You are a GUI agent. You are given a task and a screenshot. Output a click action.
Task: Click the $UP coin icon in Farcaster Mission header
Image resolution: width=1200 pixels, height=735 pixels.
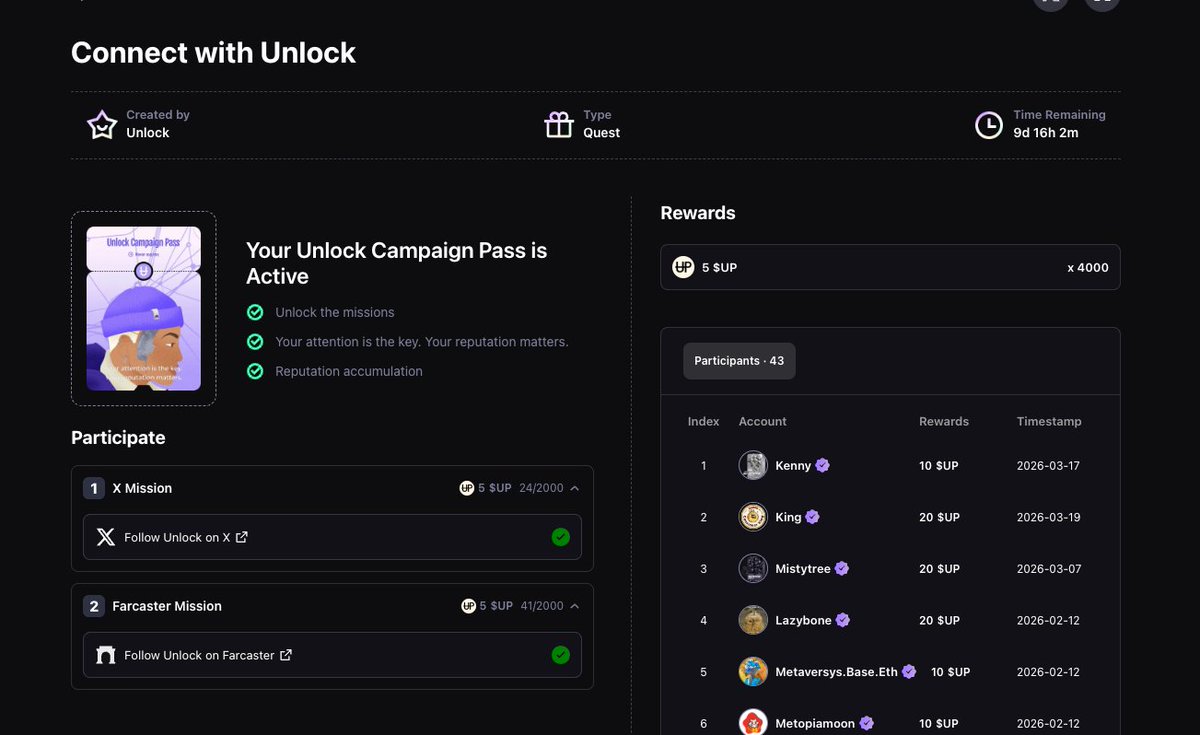(x=469, y=606)
